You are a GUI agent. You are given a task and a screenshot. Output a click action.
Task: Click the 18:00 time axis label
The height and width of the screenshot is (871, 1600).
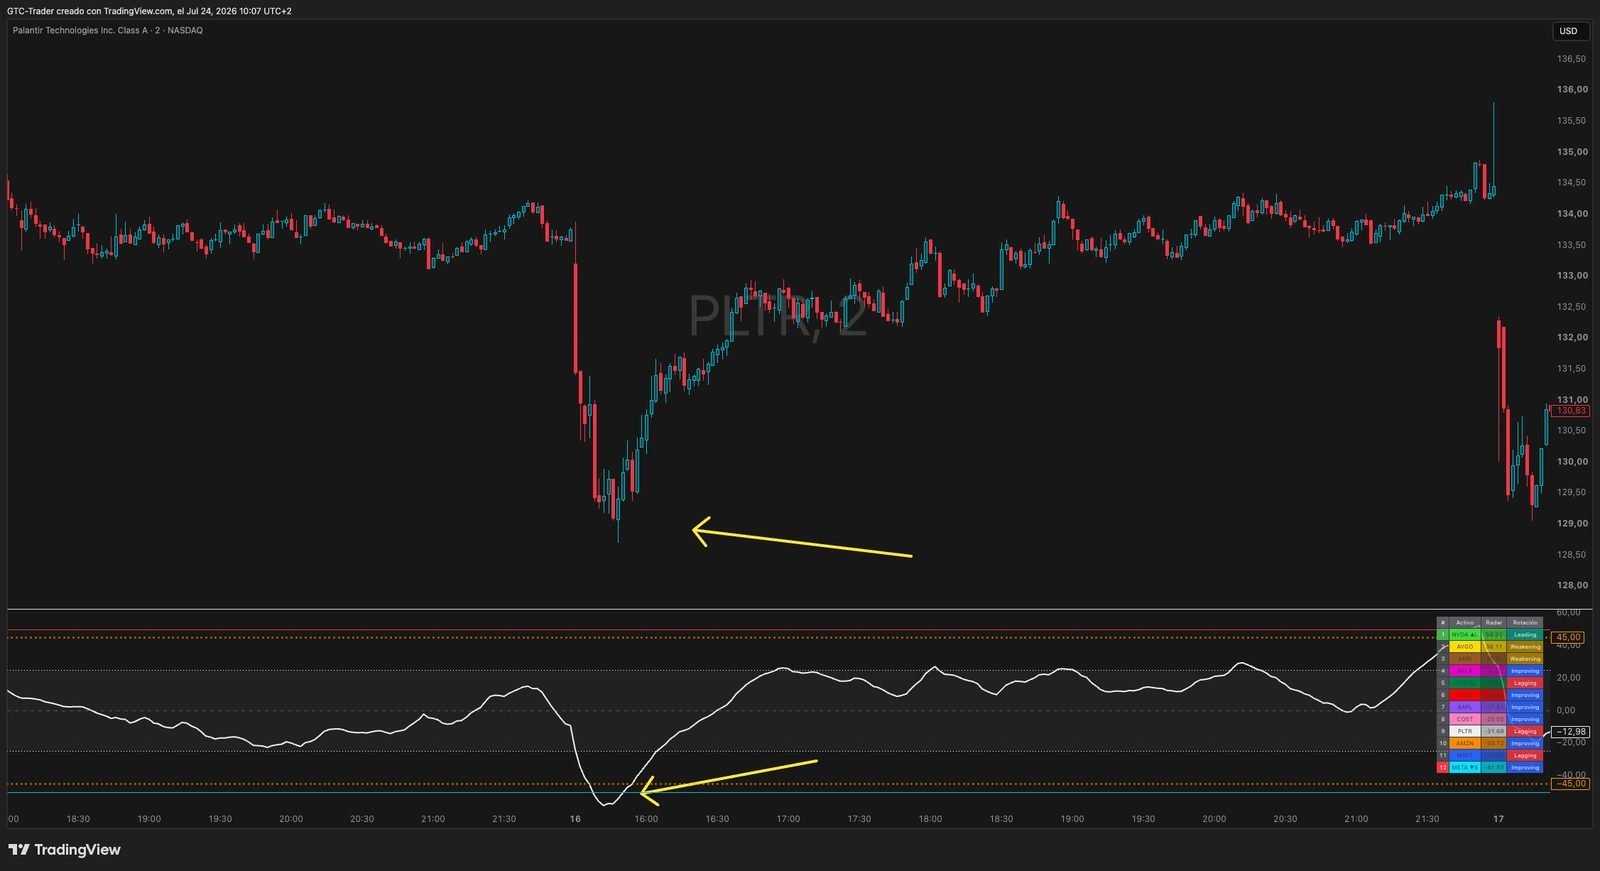tap(930, 819)
